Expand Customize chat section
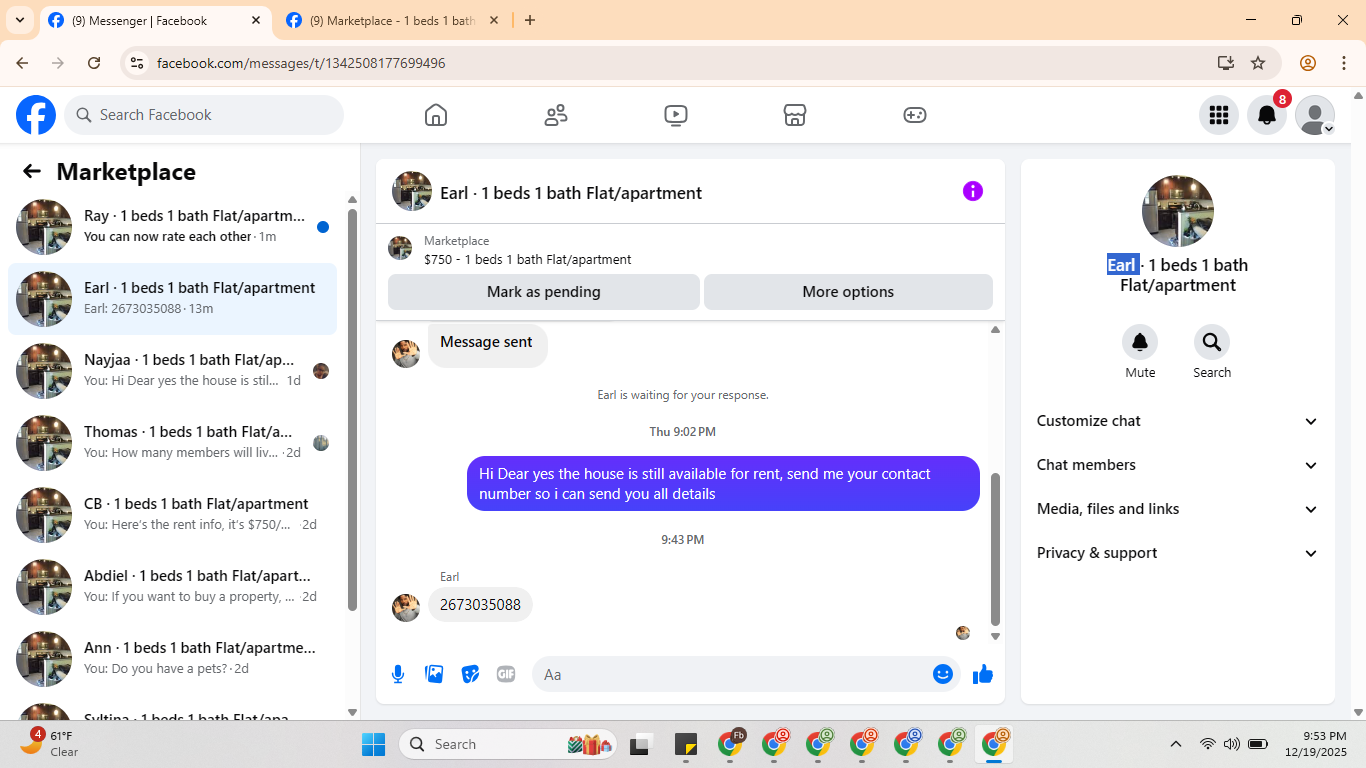This screenshot has height=768, width=1366. (1178, 421)
